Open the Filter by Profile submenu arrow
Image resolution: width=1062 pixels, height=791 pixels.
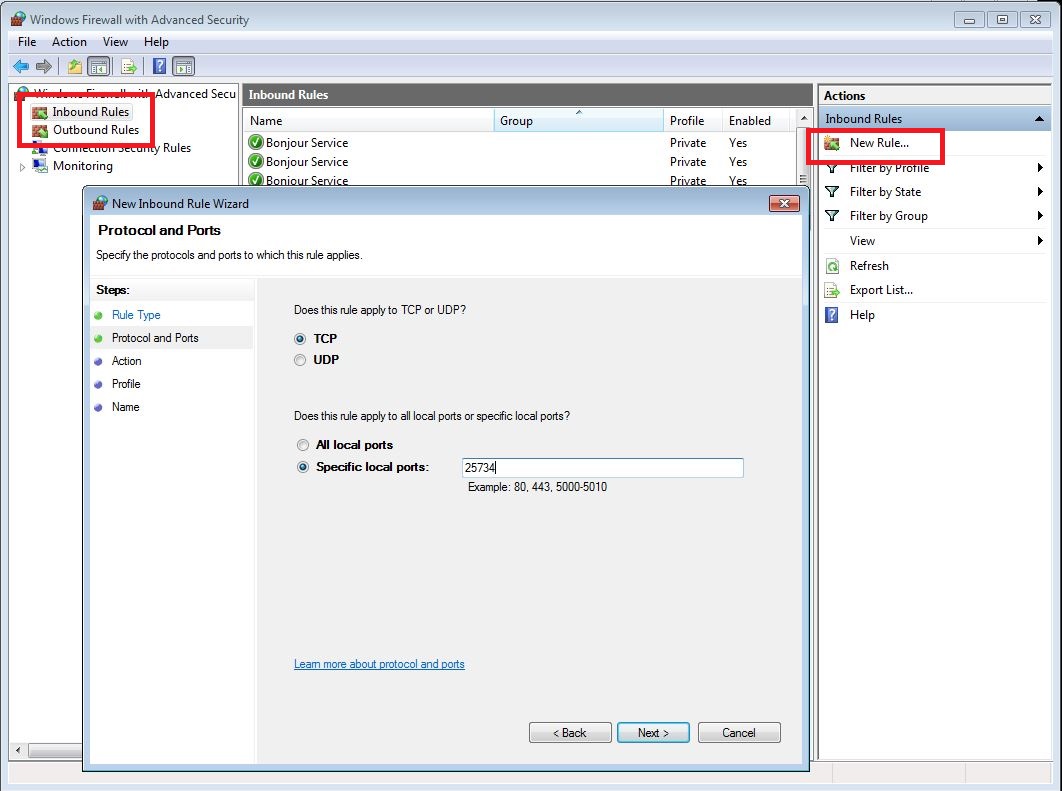pos(1041,168)
